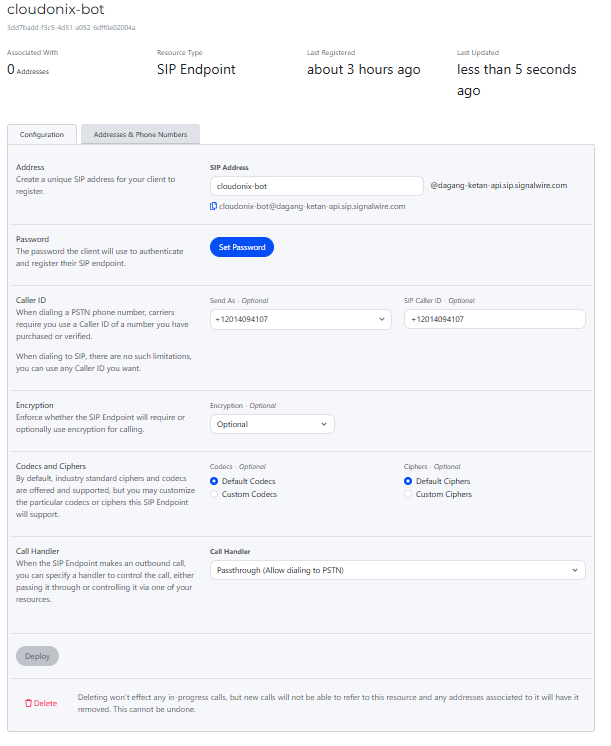
Task: Choose the Custom Ciphers option
Action: [408, 494]
